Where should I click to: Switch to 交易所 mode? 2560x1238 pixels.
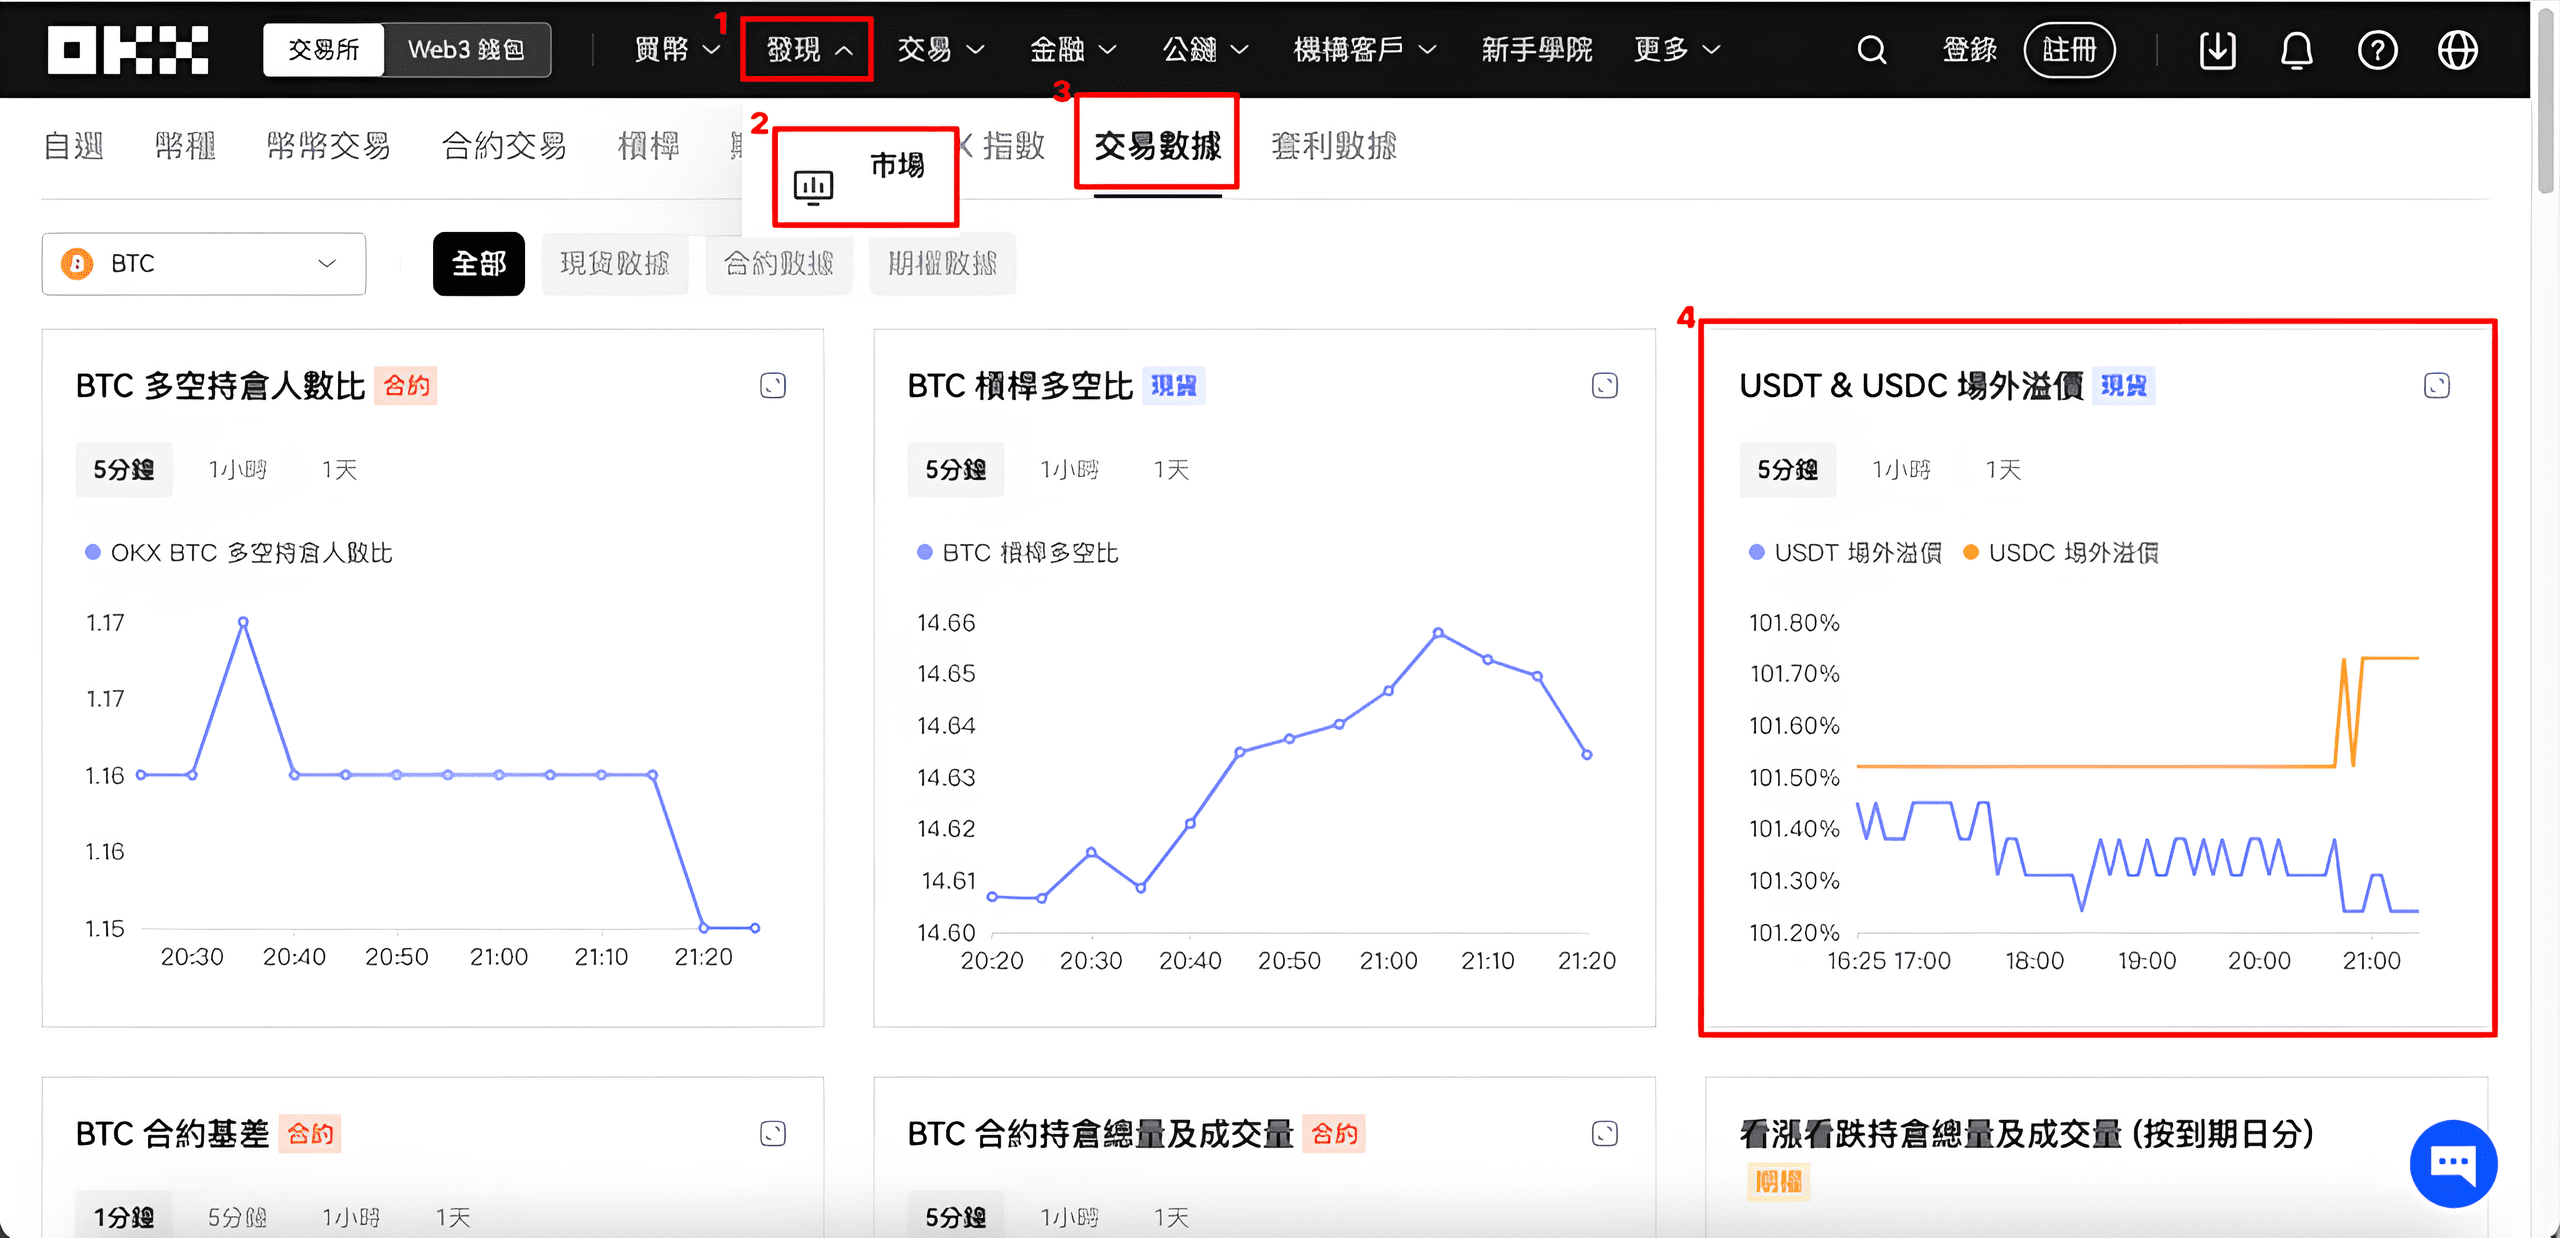[x=323, y=50]
